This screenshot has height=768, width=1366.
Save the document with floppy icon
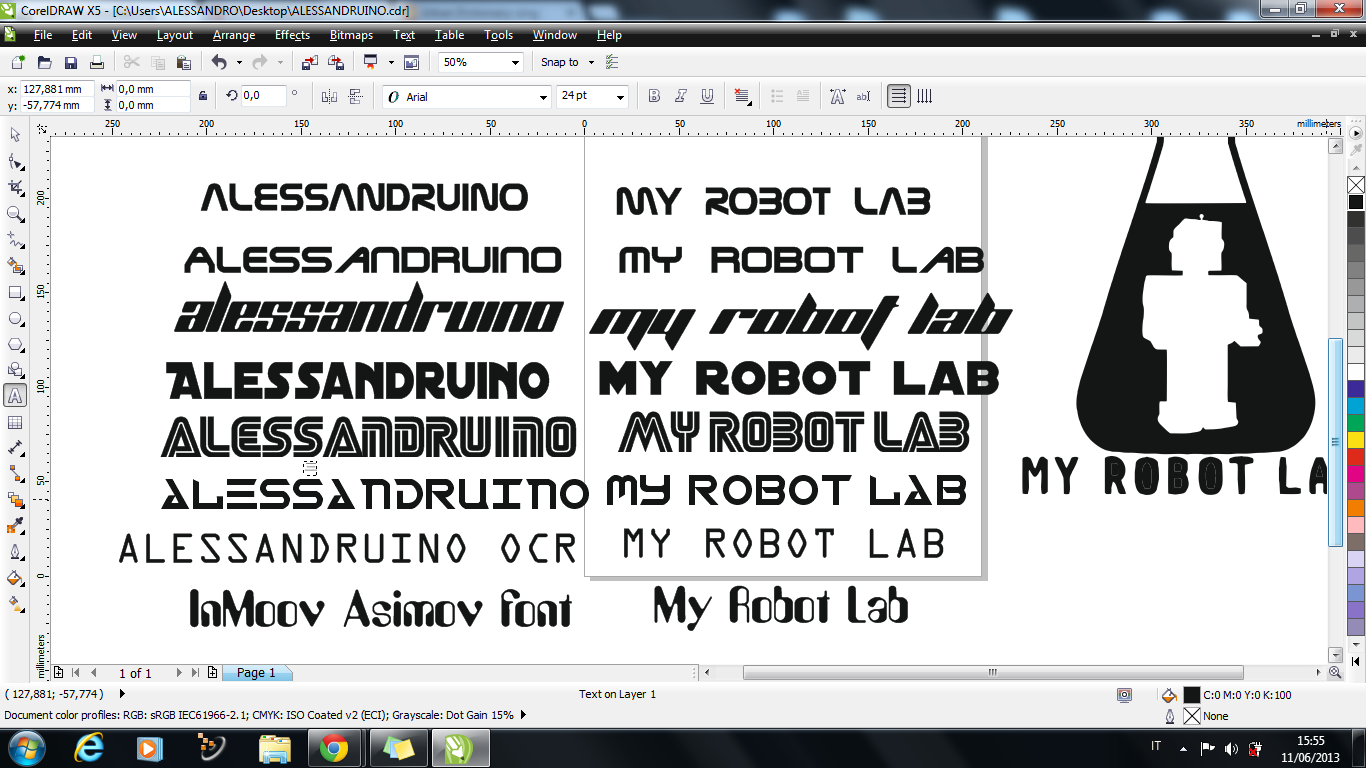pos(71,62)
